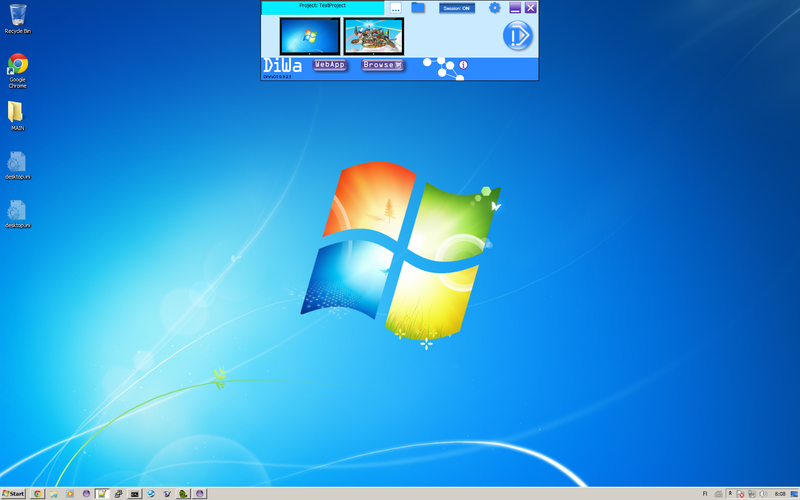Screen dimensions: 800x500
Task: Select the MAIN folder on the desktop
Action: click(17, 116)
